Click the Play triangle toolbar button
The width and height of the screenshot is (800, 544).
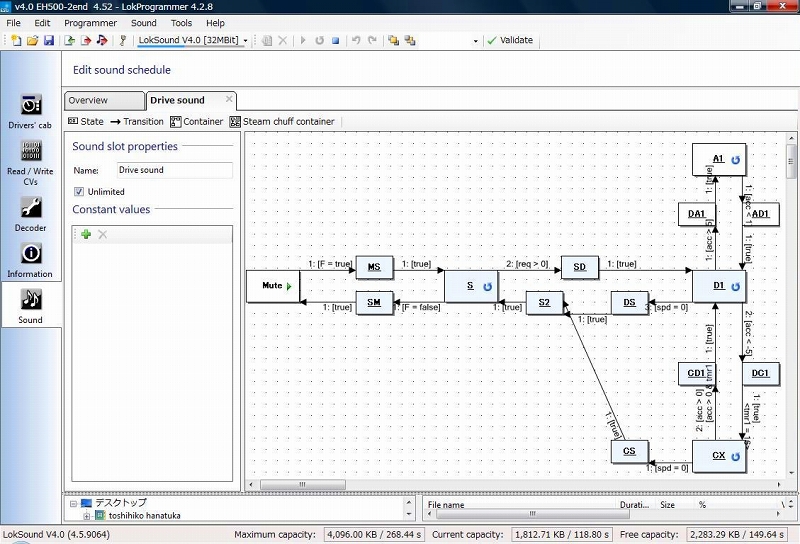303,40
